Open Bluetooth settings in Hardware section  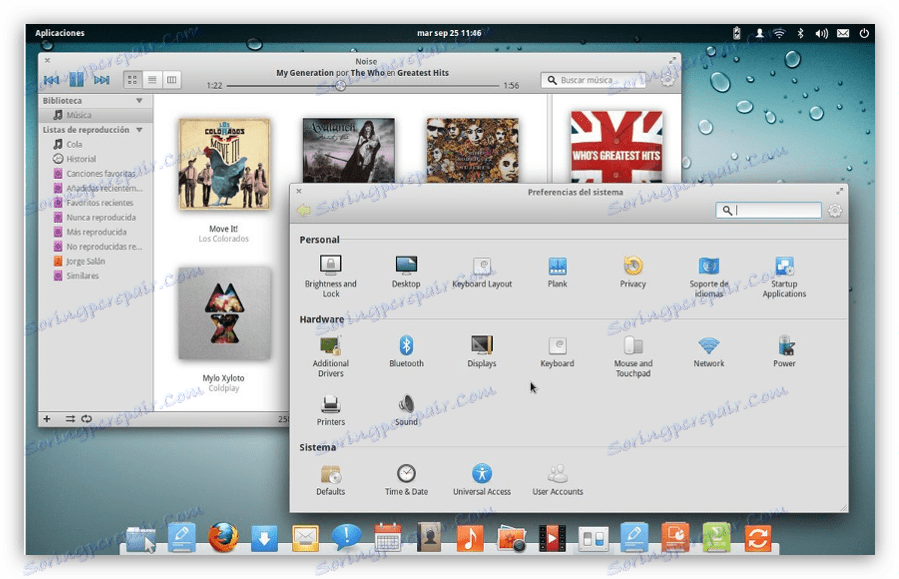tap(406, 351)
